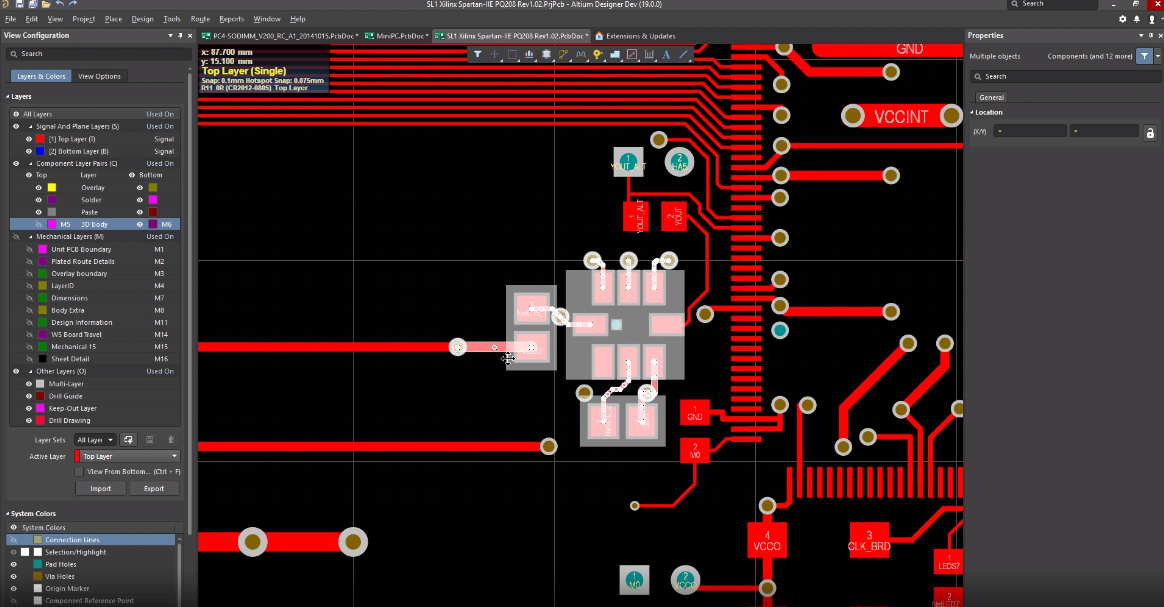Viewport: 1164px width, 607px height.
Task: Click the yellow top Overlay color swatch
Action: [52, 188]
